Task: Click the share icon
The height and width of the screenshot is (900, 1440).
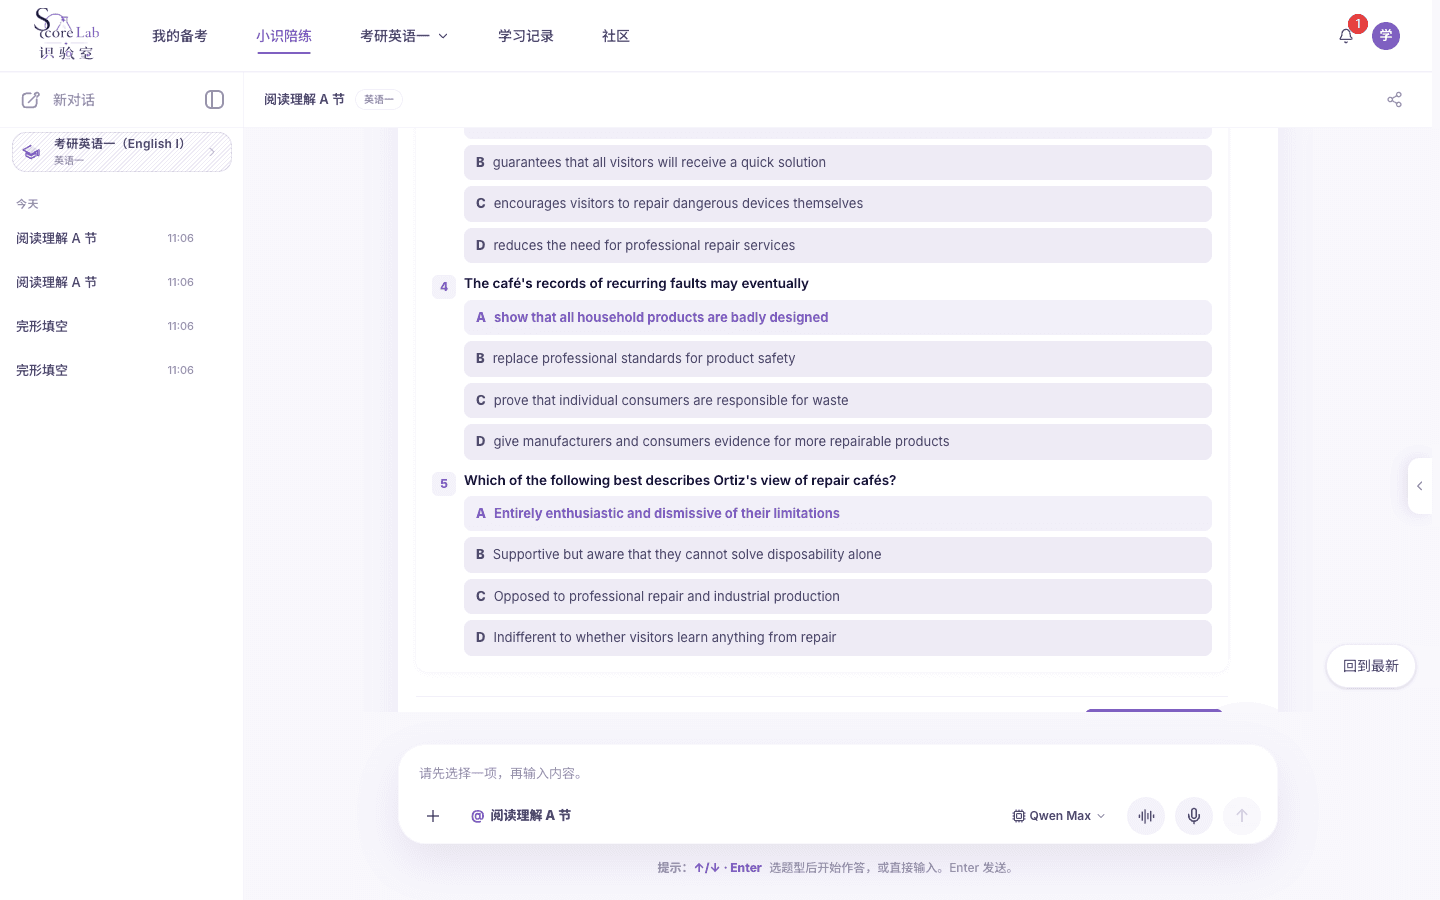Action: click(x=1395, y=100)
